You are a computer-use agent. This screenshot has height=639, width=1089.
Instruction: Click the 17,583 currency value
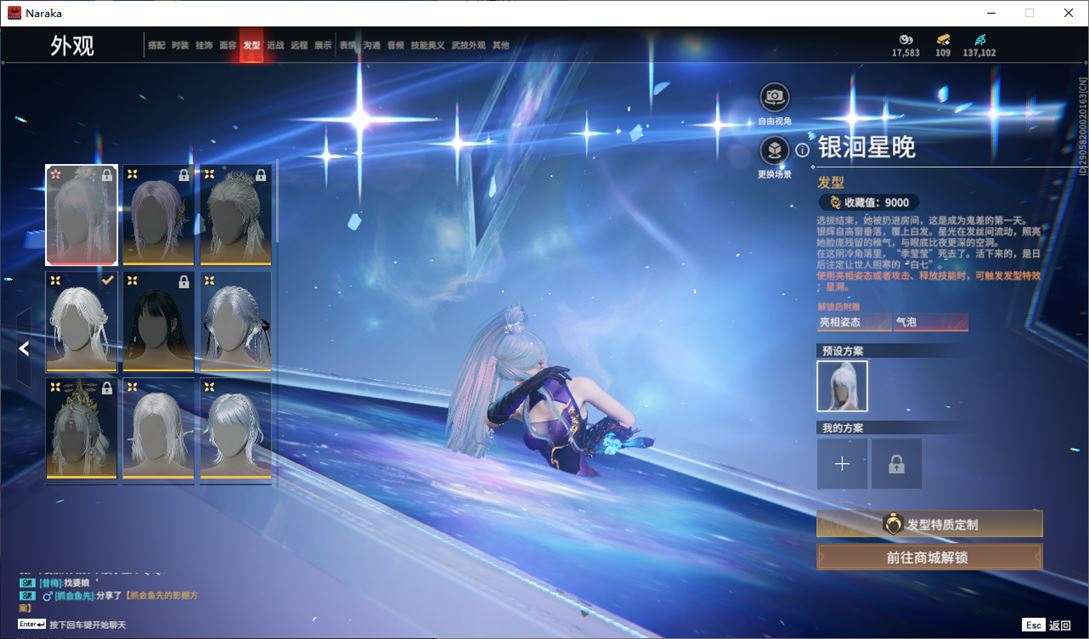point(906,53)
